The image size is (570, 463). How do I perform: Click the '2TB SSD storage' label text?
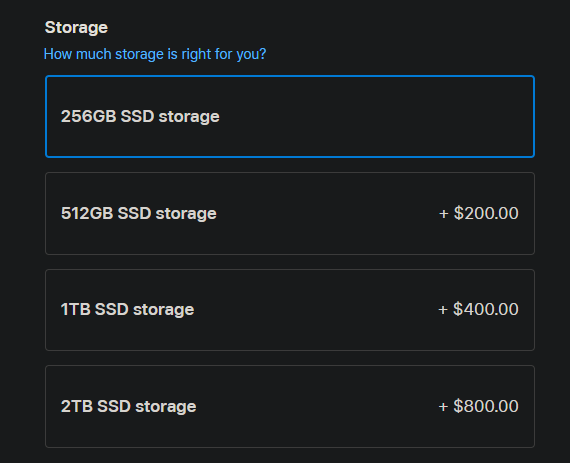point(128,406)
